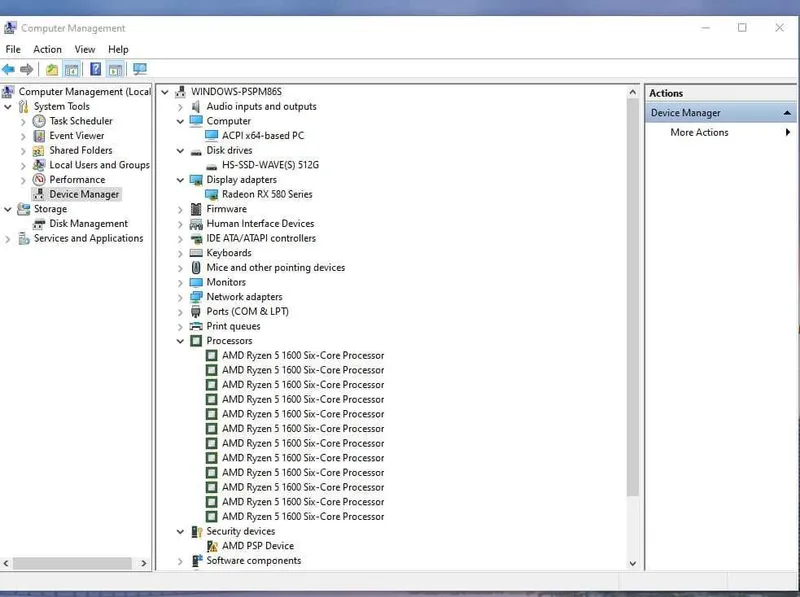Select Event Viewer icon in tree
The height and width of the screenshot is (597, 800).
pos(39,136)
